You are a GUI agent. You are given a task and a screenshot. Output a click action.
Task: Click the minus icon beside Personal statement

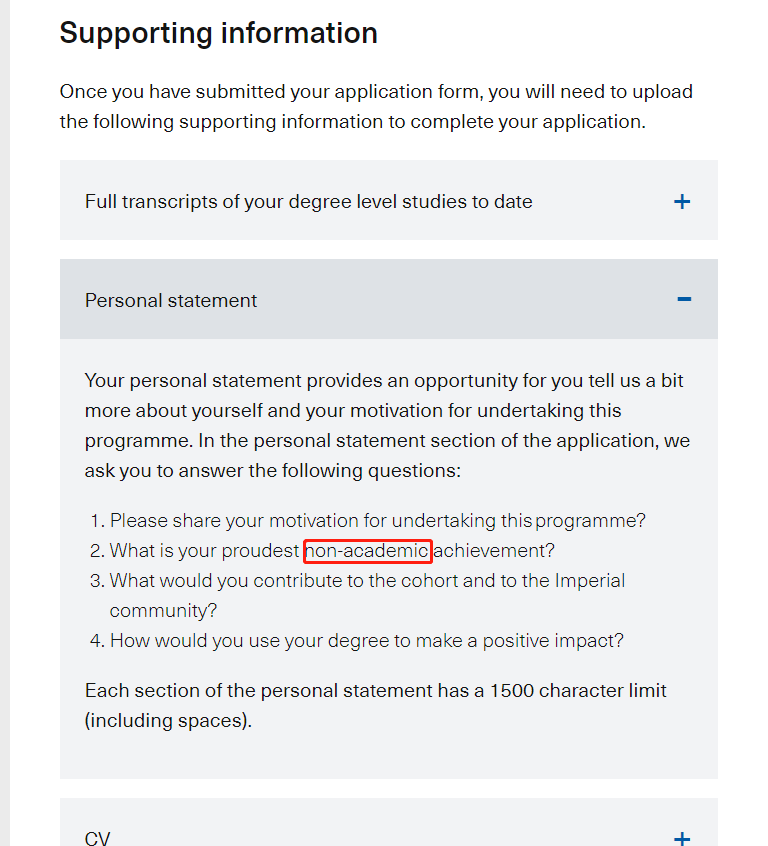coord(684,299)
